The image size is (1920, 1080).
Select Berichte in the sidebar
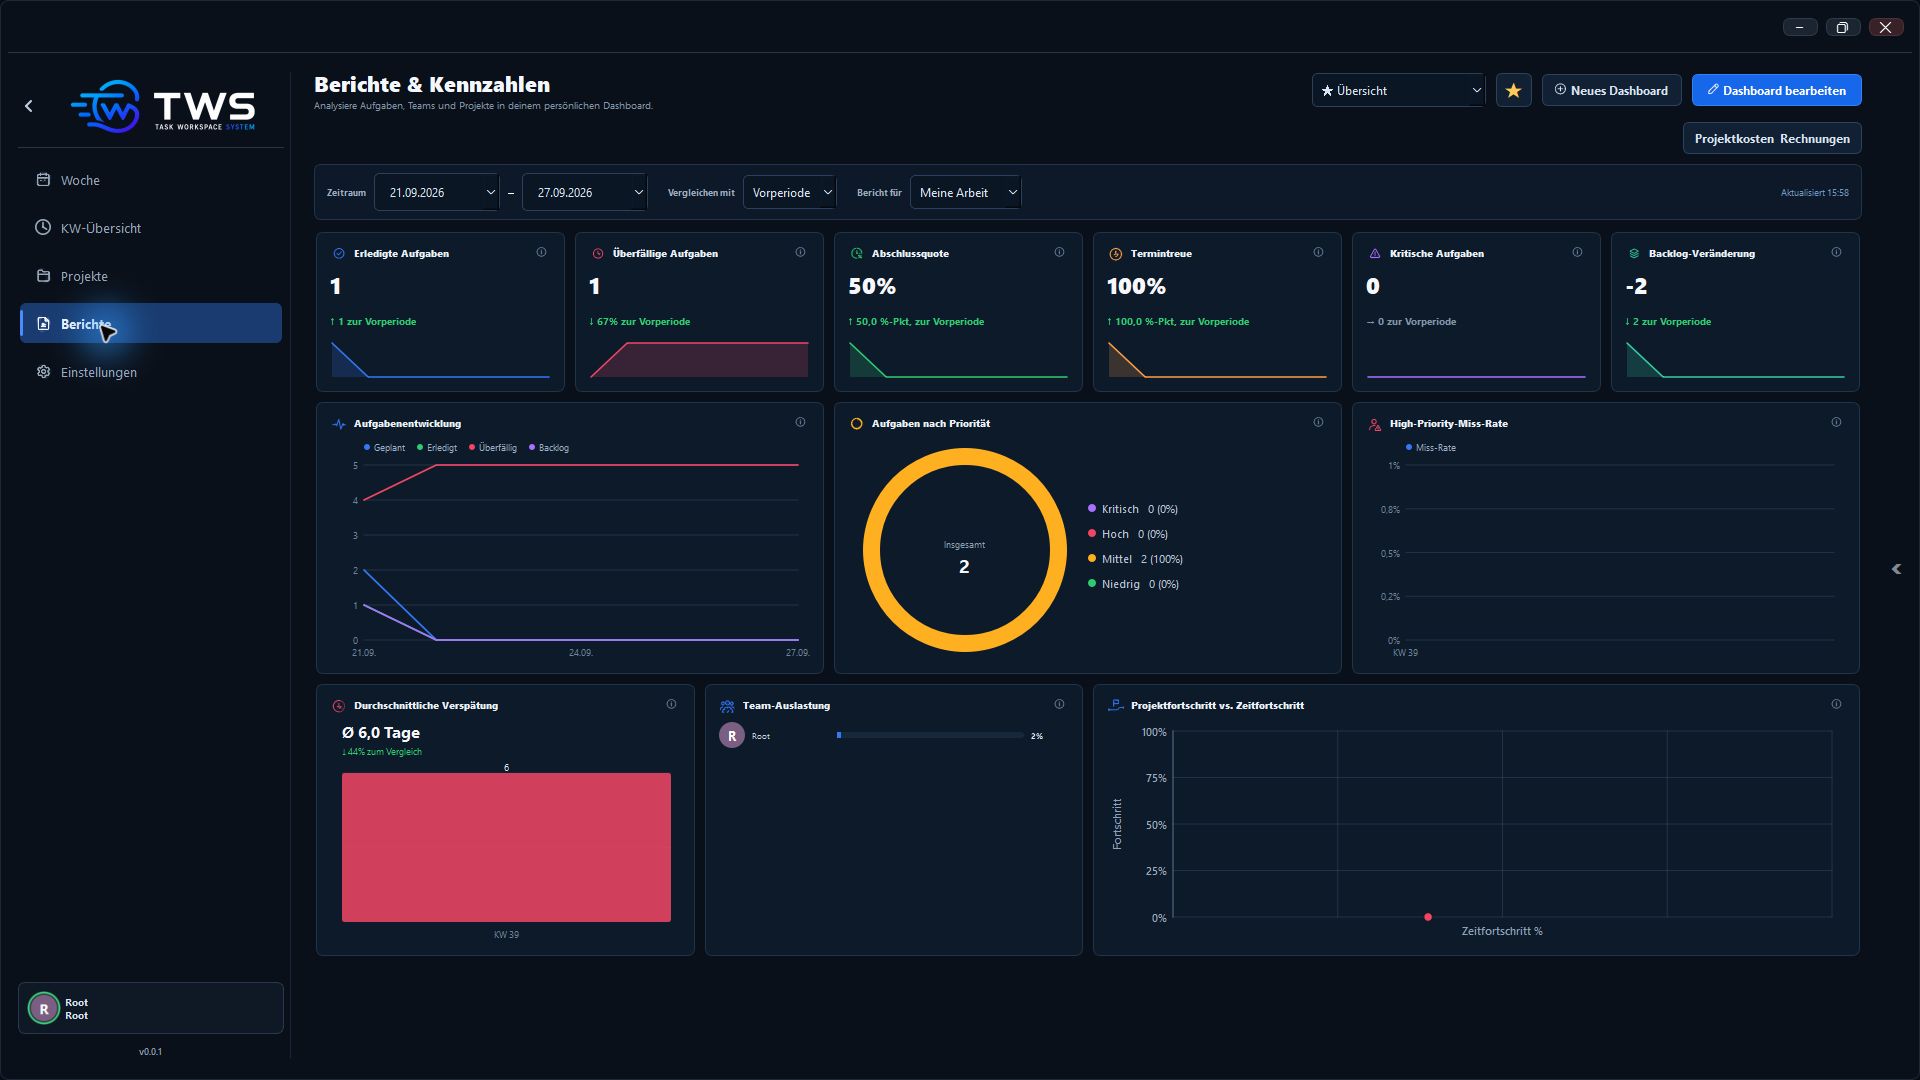point(151,323)
